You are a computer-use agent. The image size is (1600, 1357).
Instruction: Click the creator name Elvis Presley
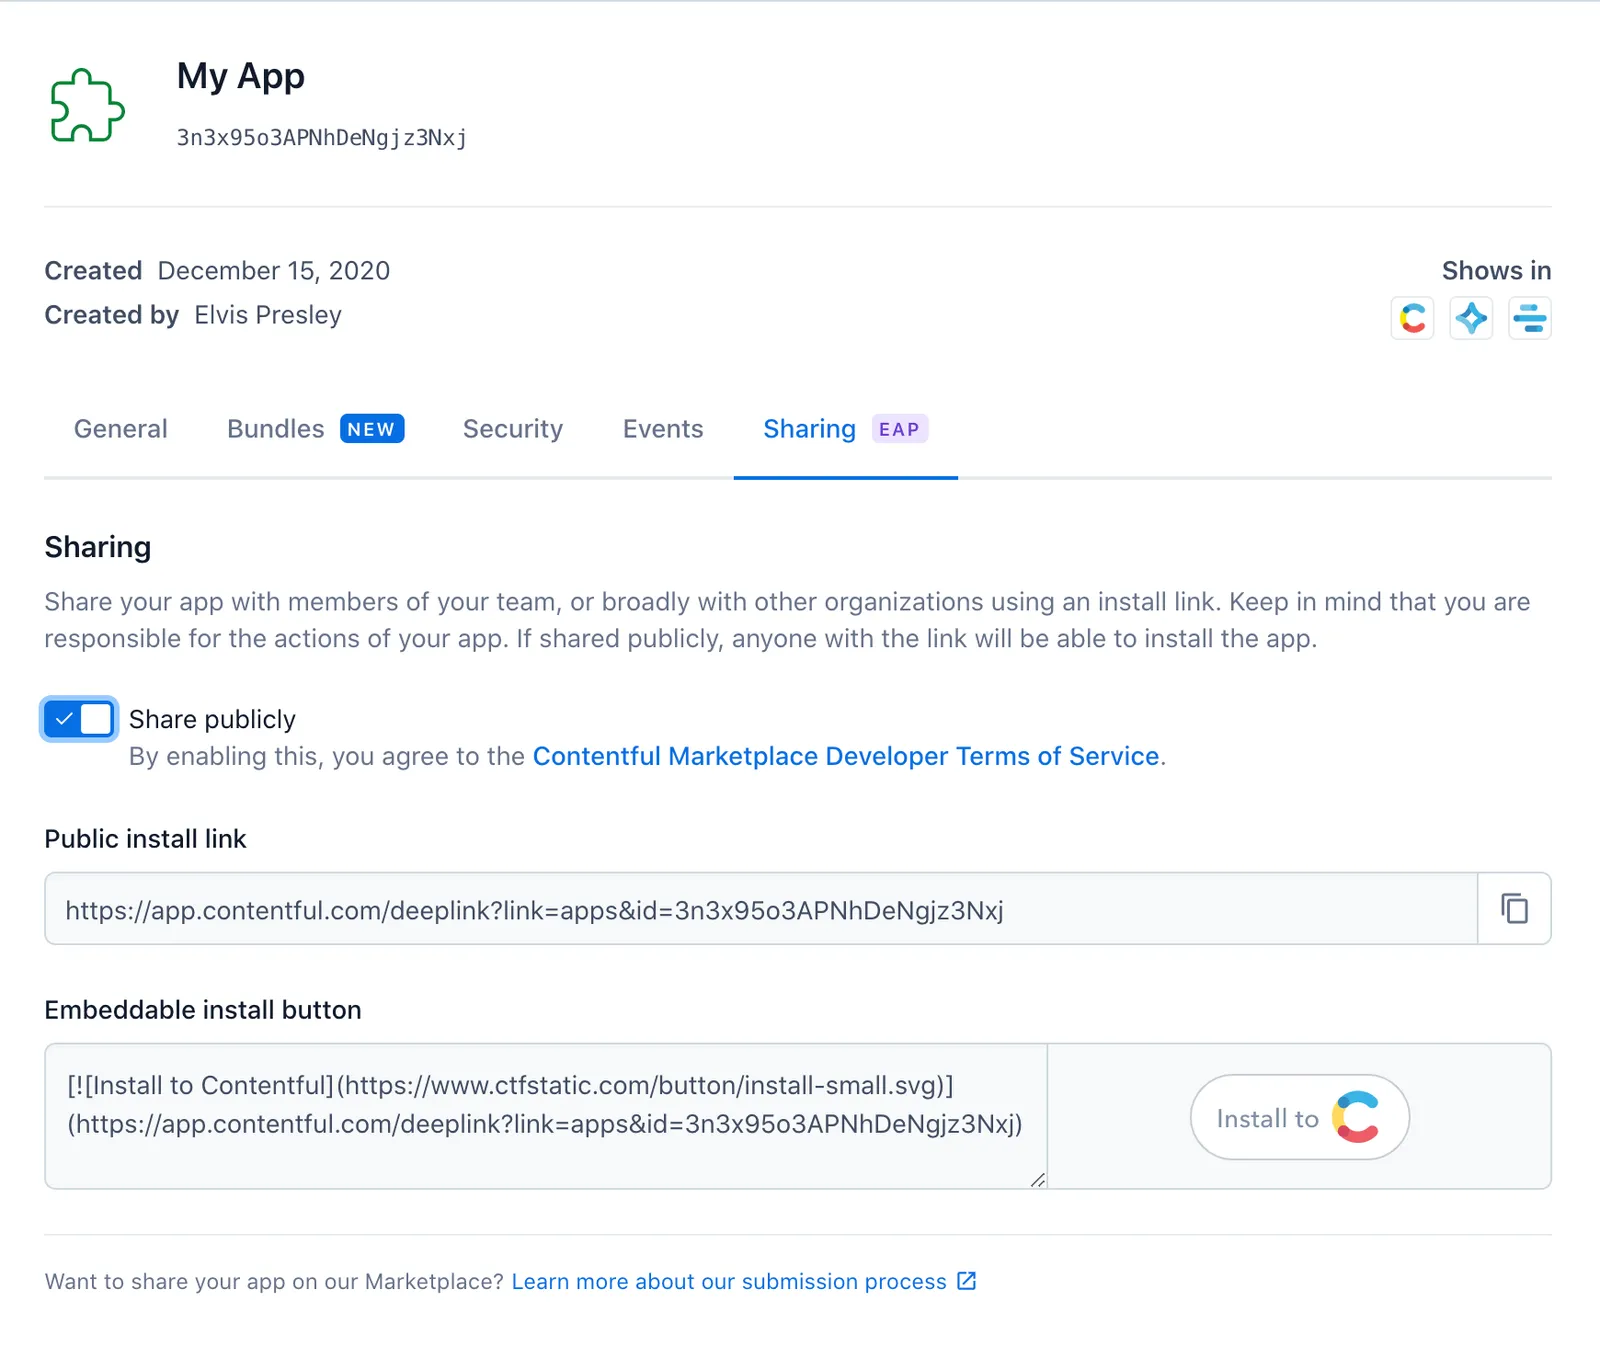tap(268, 315)
